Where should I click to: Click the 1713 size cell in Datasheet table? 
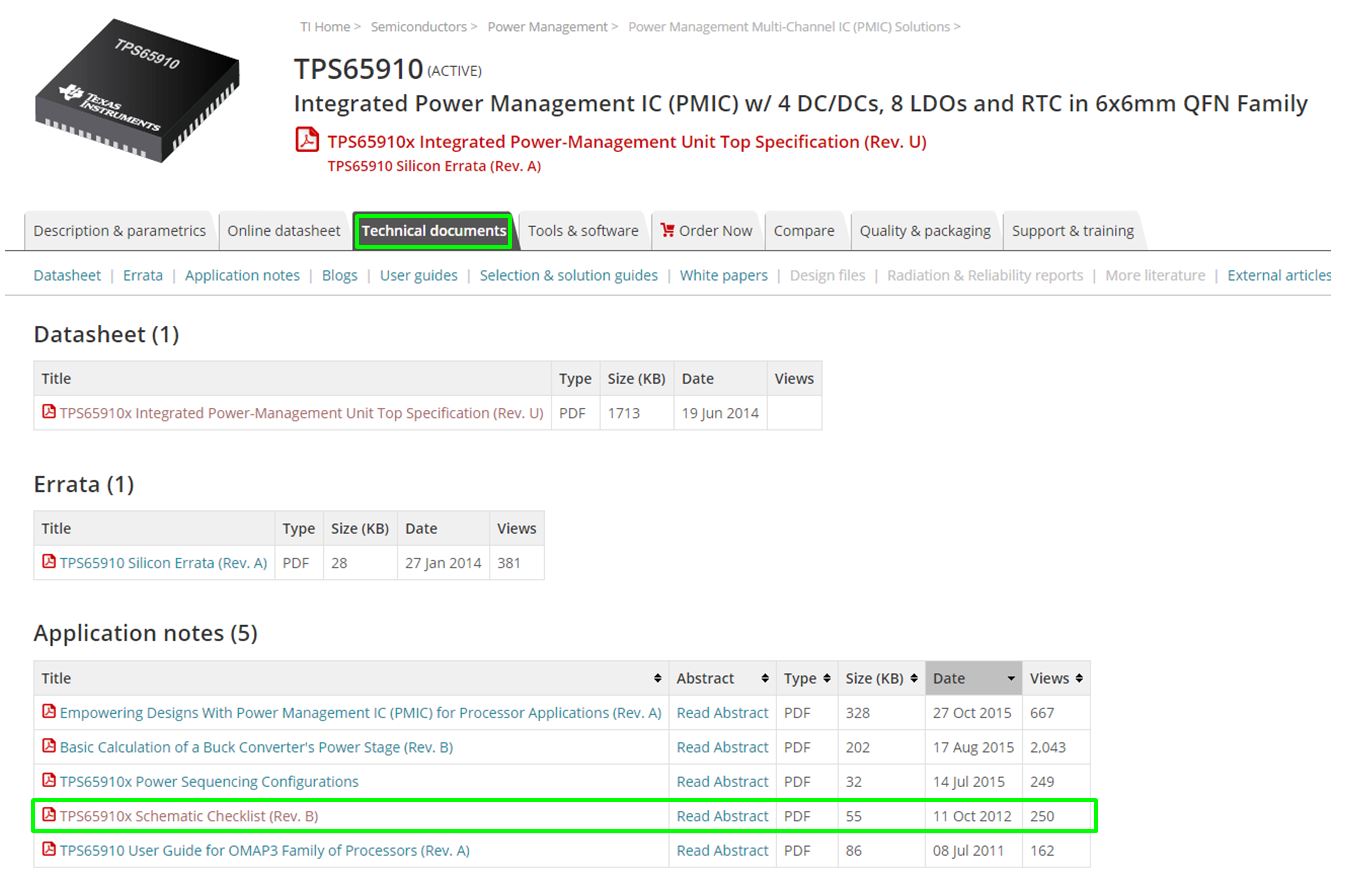pos(636,412)
